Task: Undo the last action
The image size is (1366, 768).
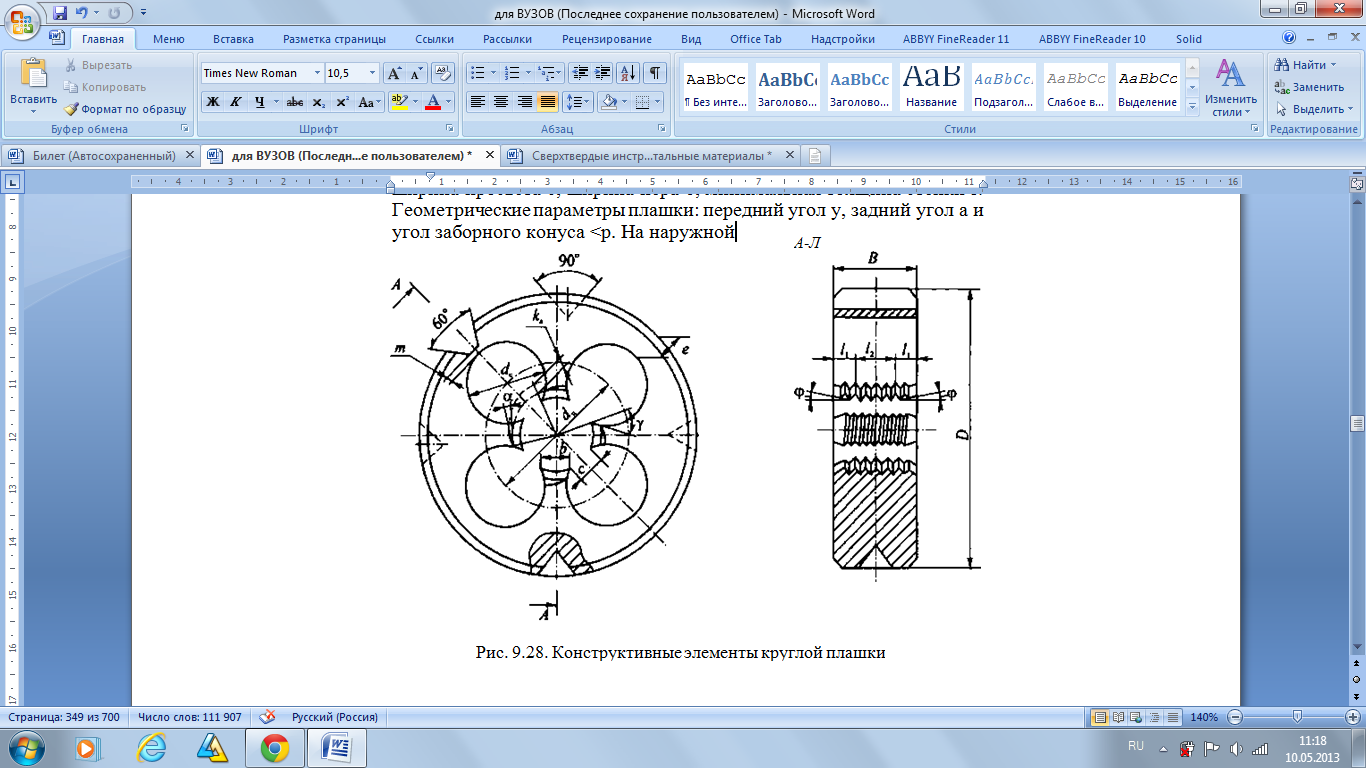Action: pos(84,14)
